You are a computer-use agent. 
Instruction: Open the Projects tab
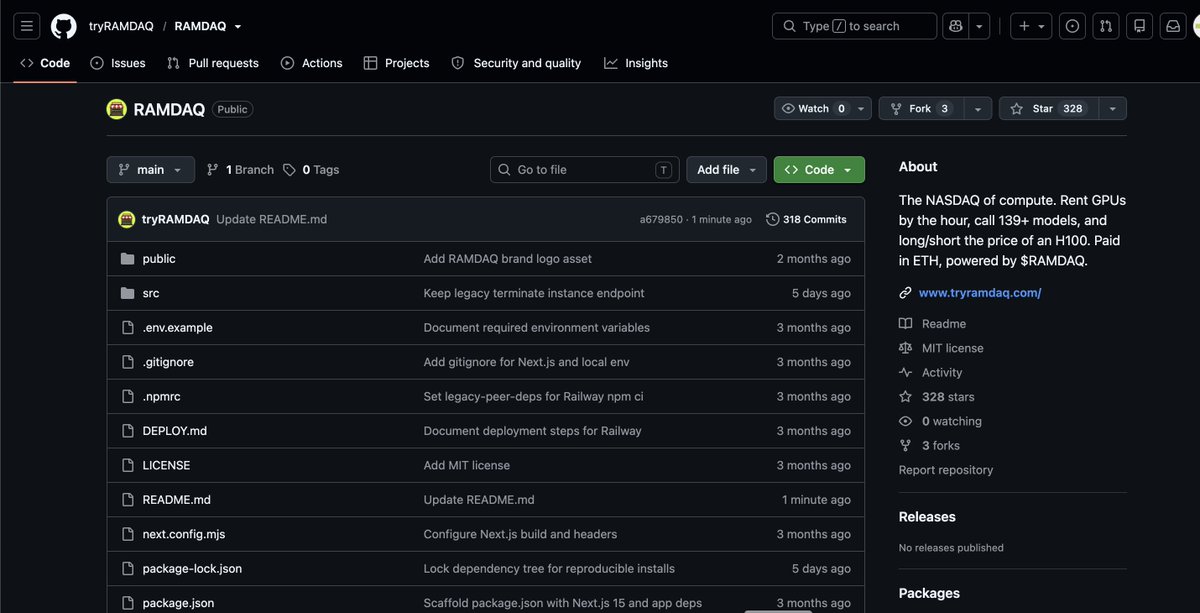tap(396, 63)
